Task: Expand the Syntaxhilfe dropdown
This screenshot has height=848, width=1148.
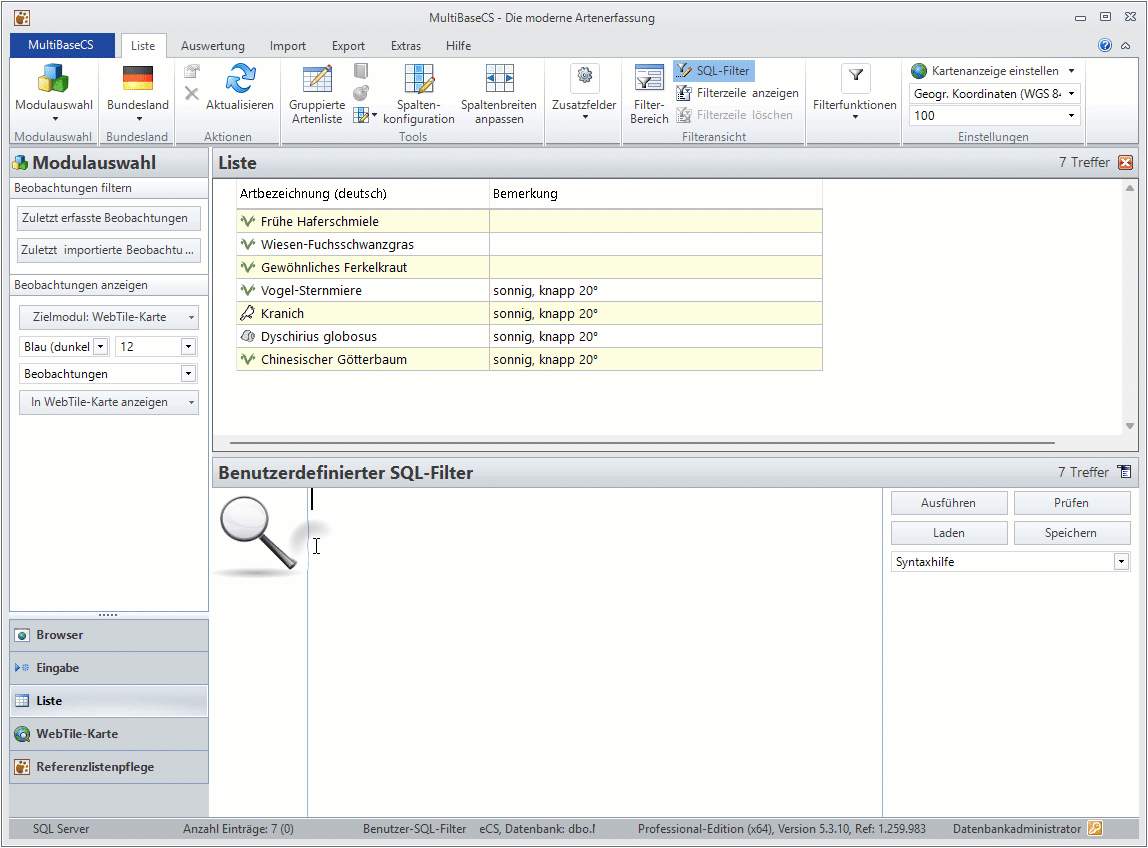Action: tap(1121, 563)
